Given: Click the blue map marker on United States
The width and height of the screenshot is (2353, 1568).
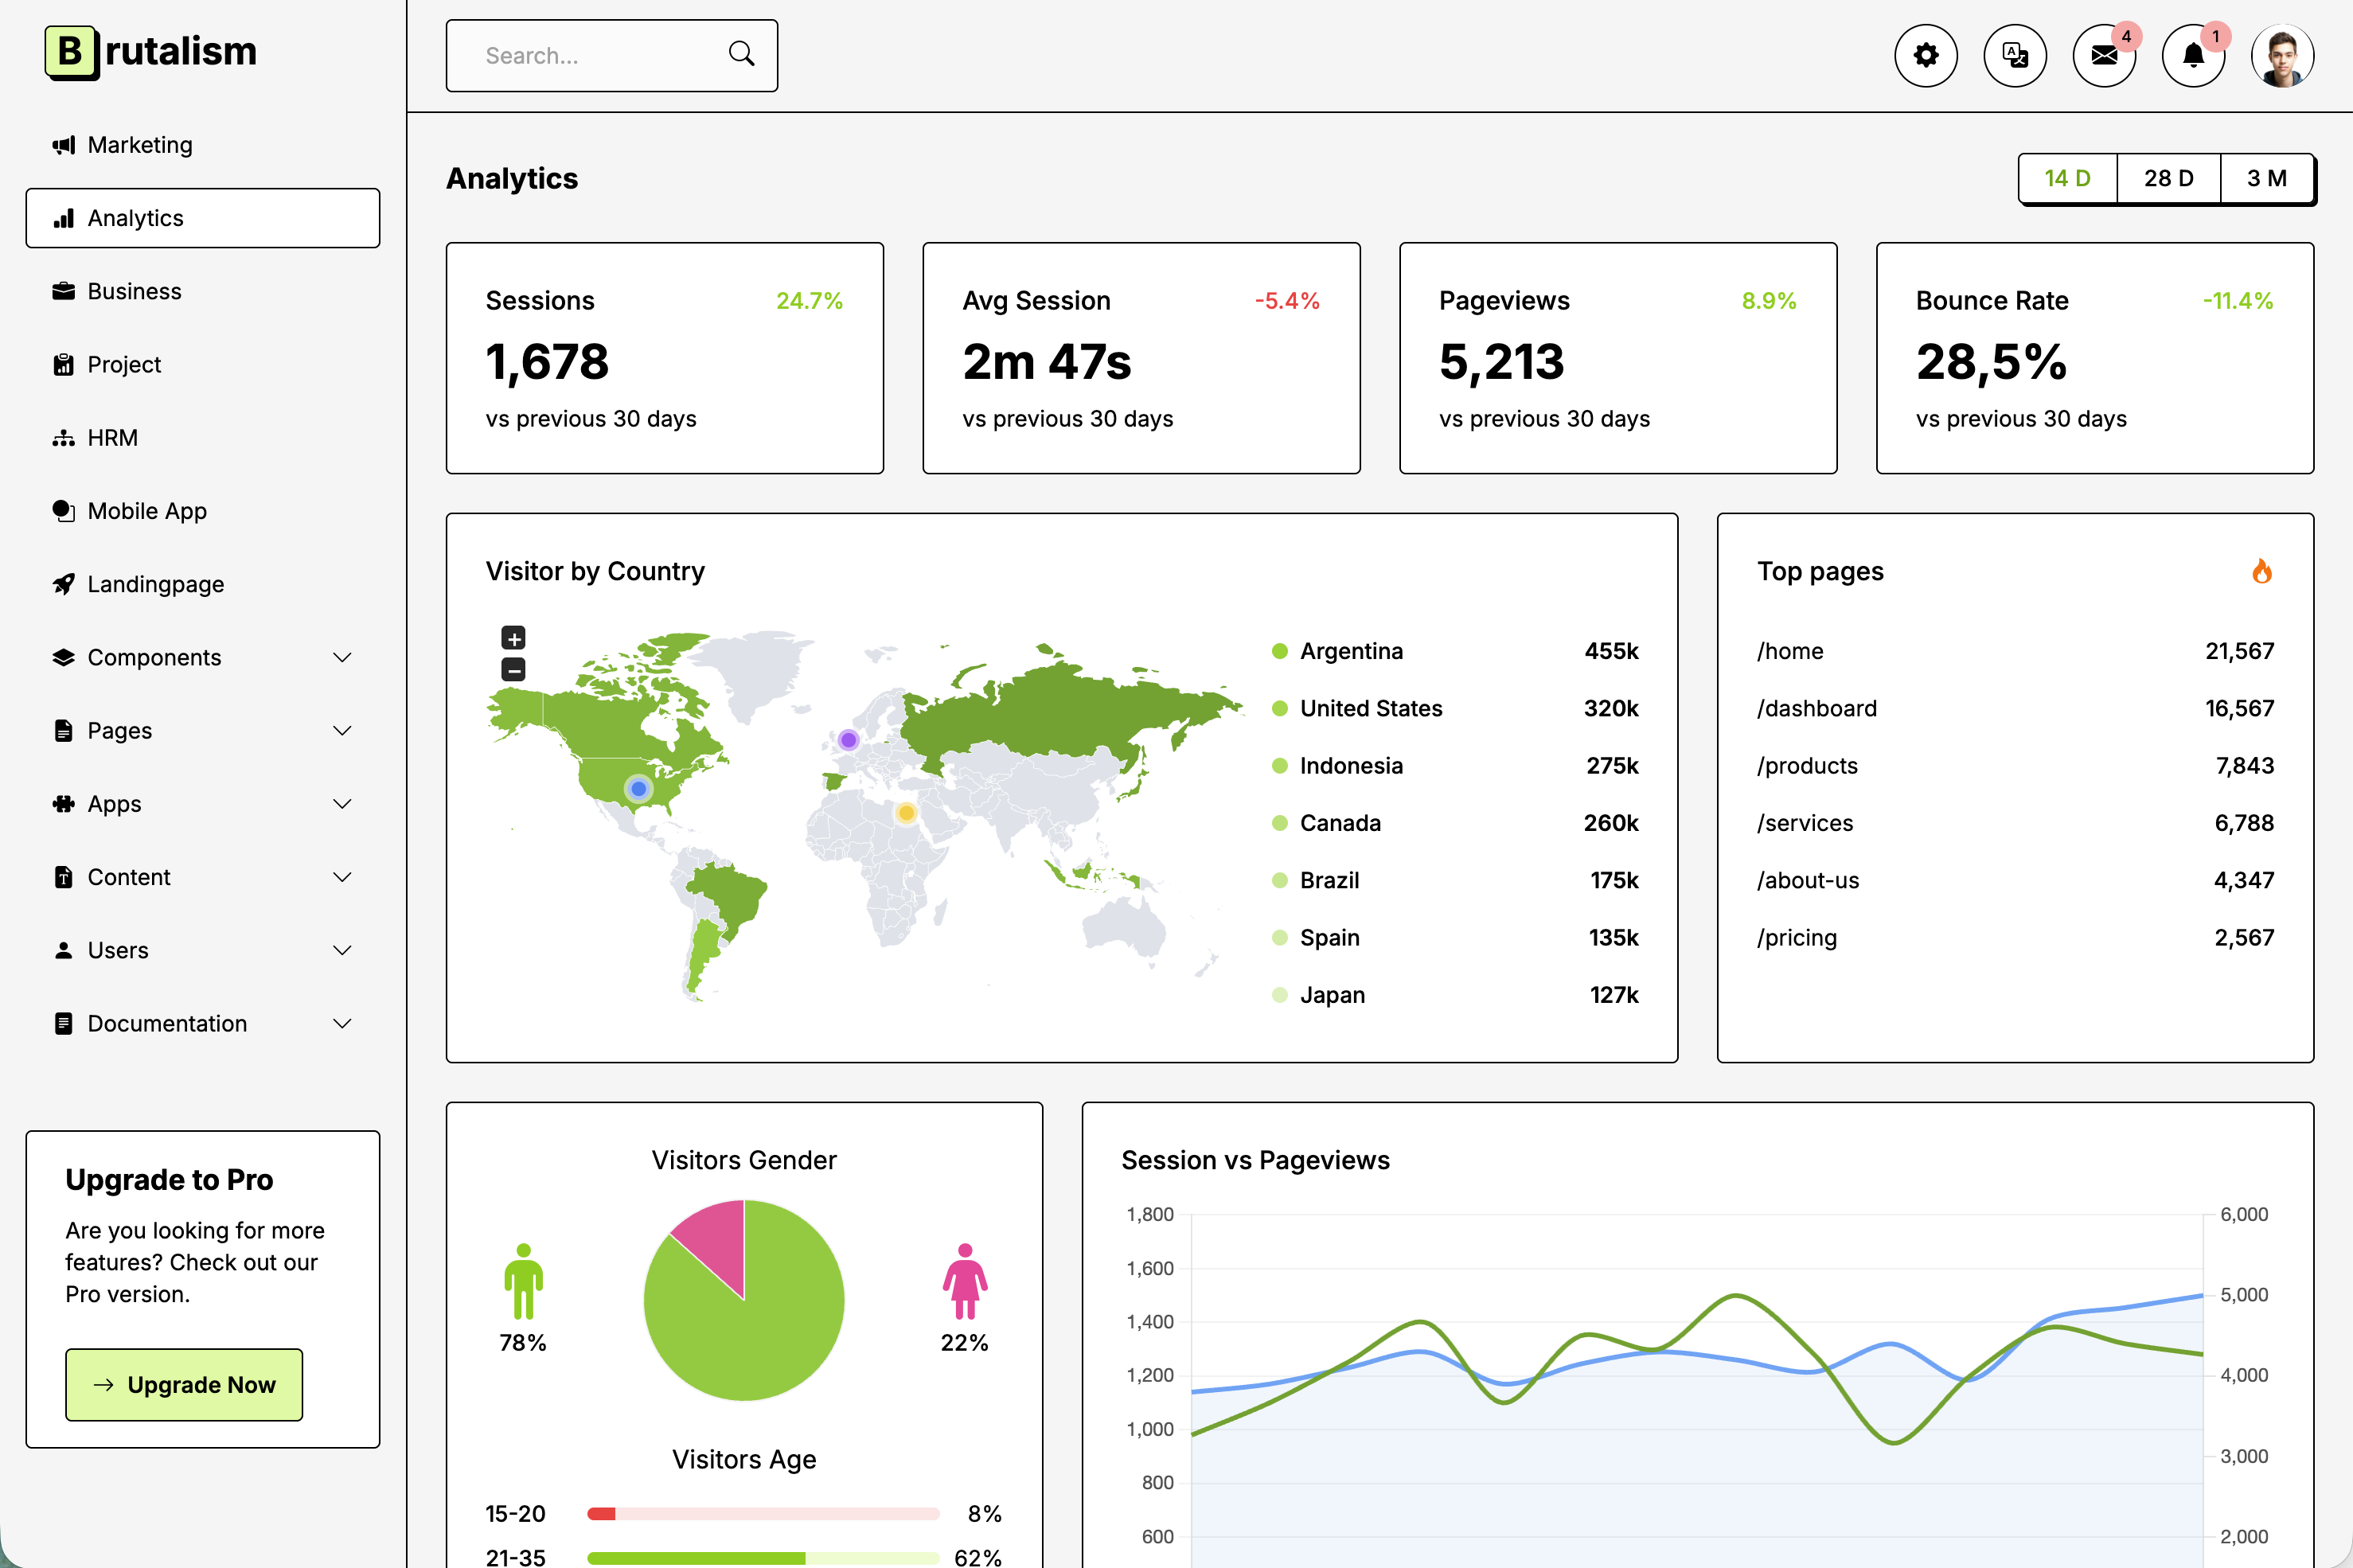Looking at the screenshot, I should tap(638, 789).
